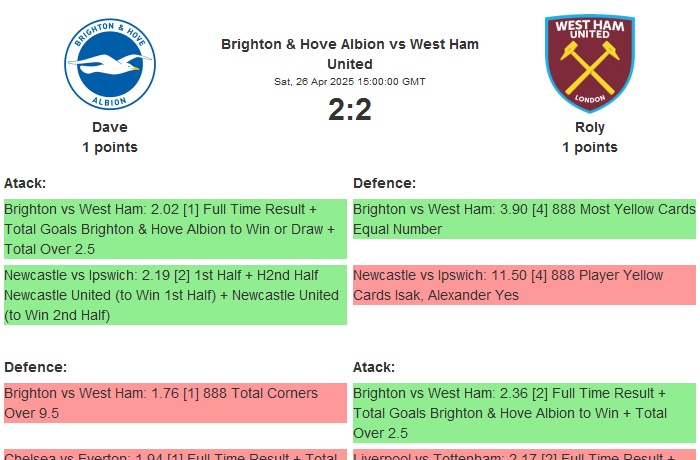Click the Brighton & Hove Albion club logo
The image size is (700, 460).
[110, 63]
